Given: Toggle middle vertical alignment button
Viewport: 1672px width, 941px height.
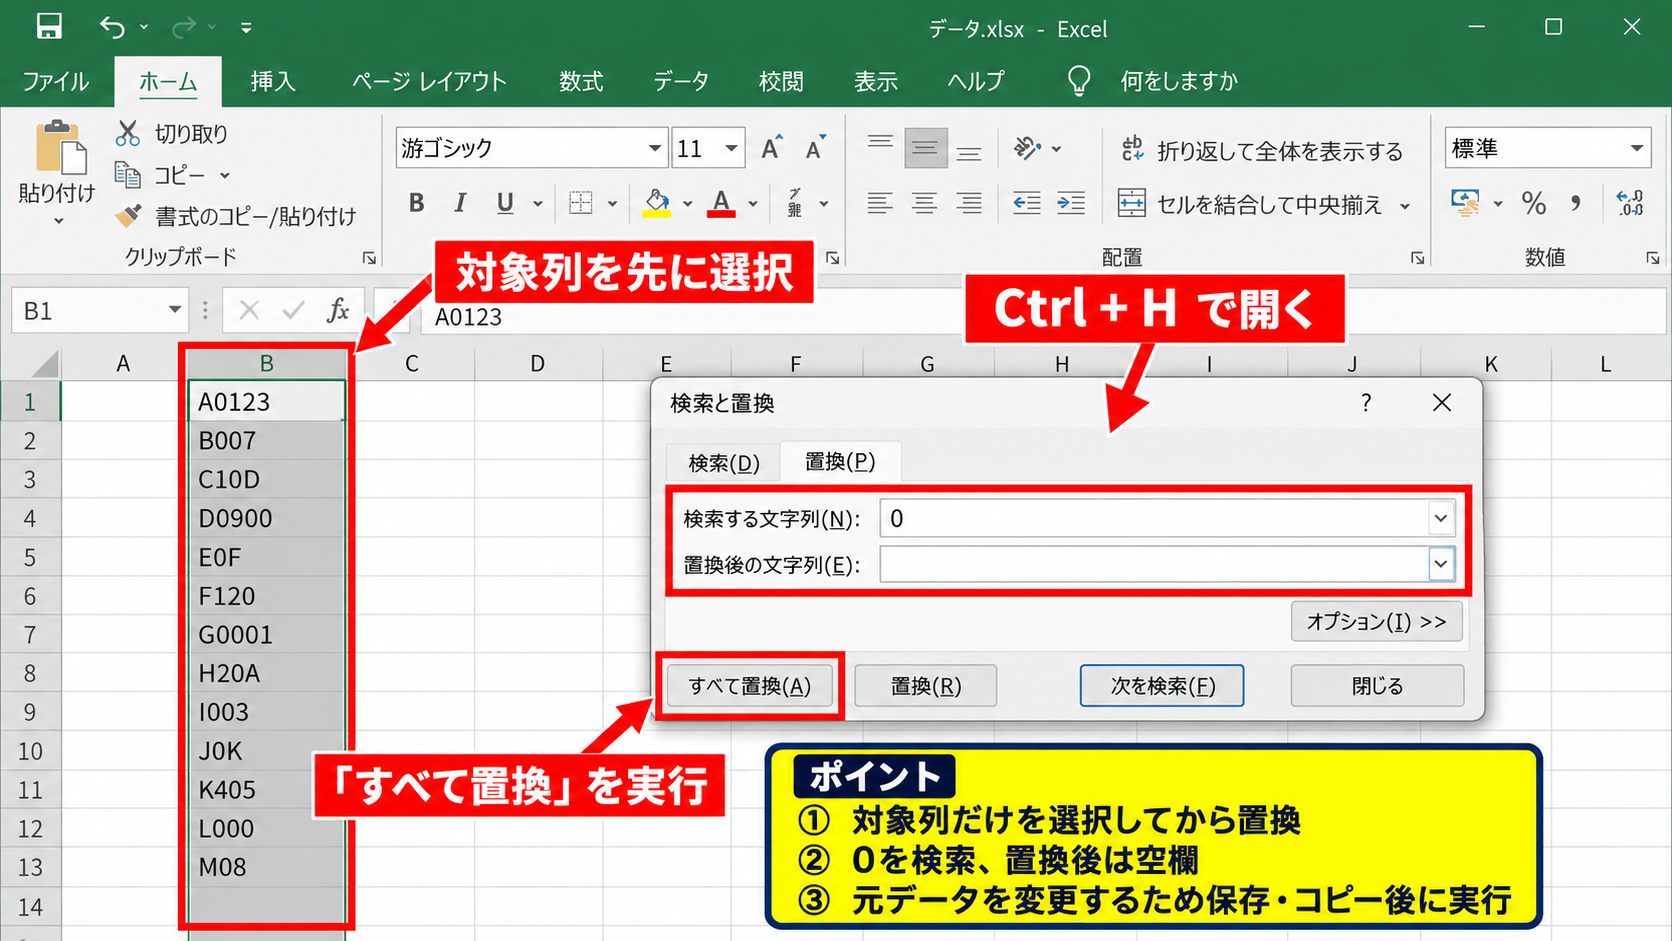Looking at the screenshot, I should click(x=925, y=149).
